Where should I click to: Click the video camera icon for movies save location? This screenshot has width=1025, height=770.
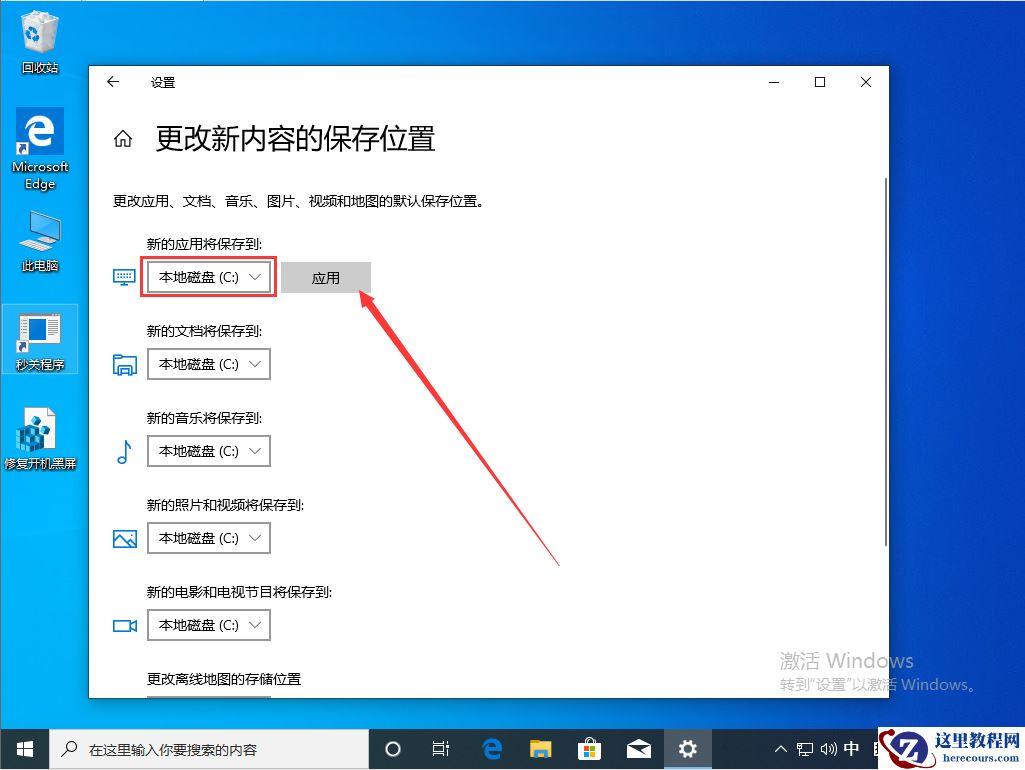pos(124,625)
